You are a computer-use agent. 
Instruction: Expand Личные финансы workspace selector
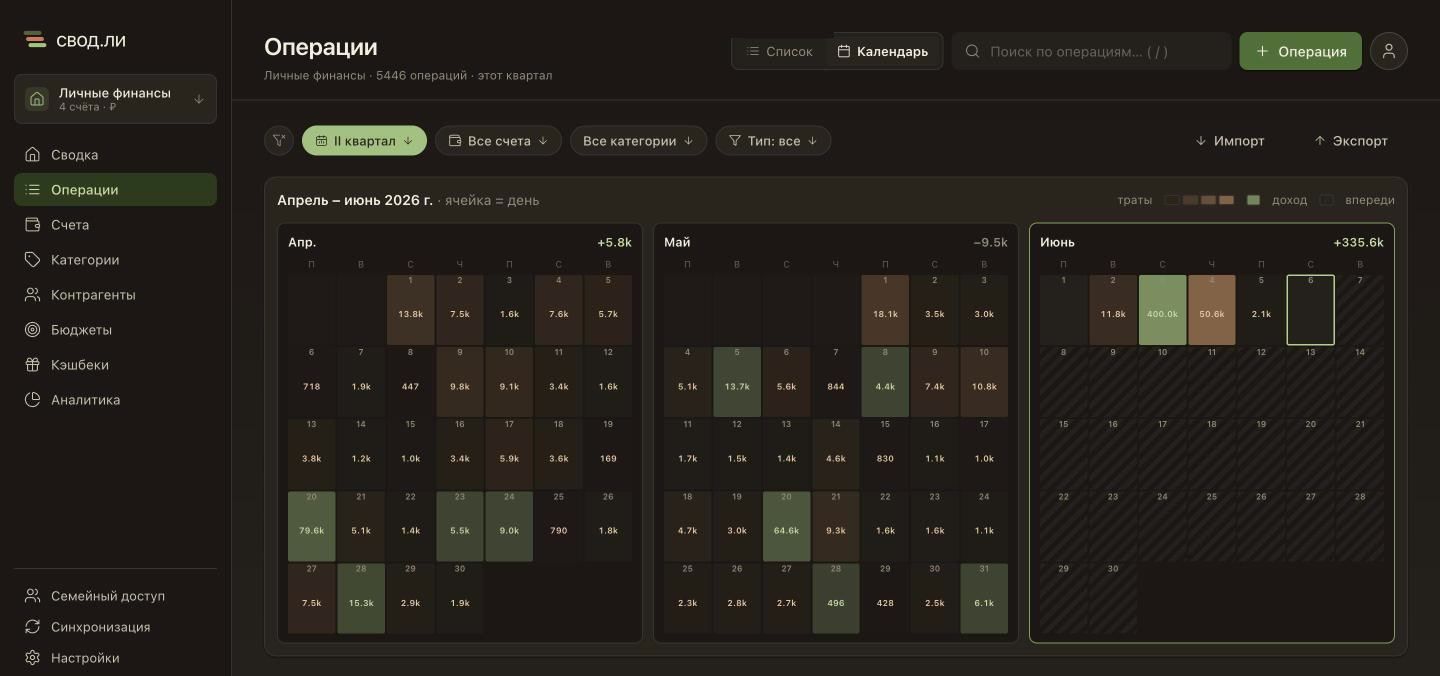pos(115,99)
